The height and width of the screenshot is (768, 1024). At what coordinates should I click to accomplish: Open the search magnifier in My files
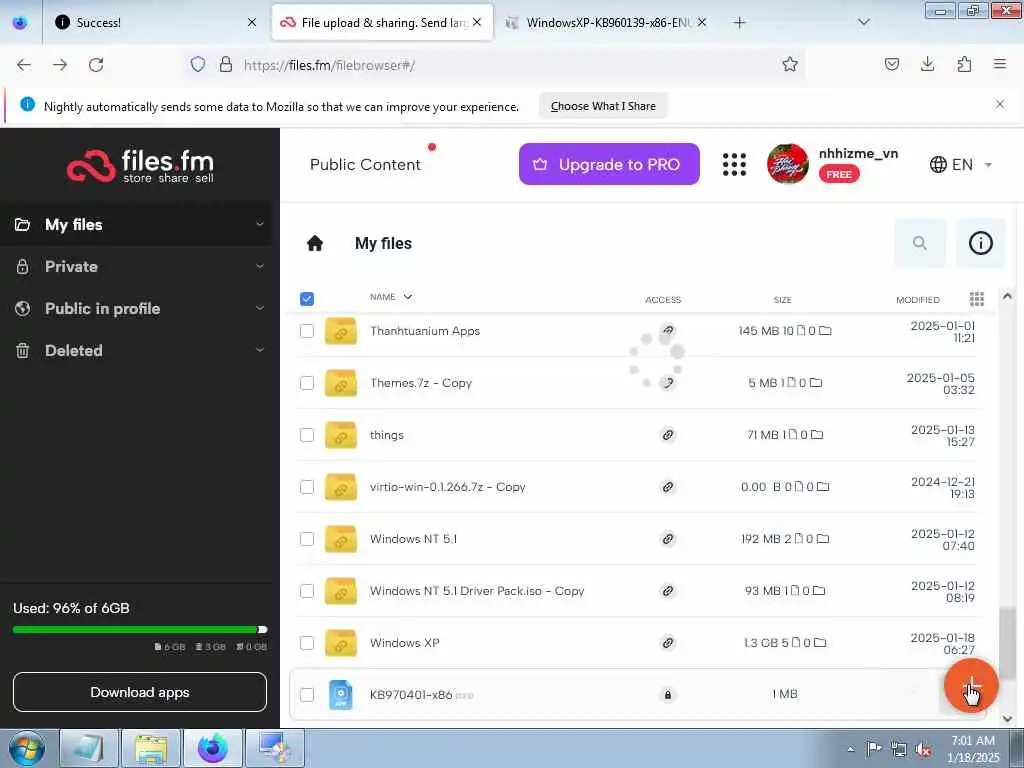920,243
